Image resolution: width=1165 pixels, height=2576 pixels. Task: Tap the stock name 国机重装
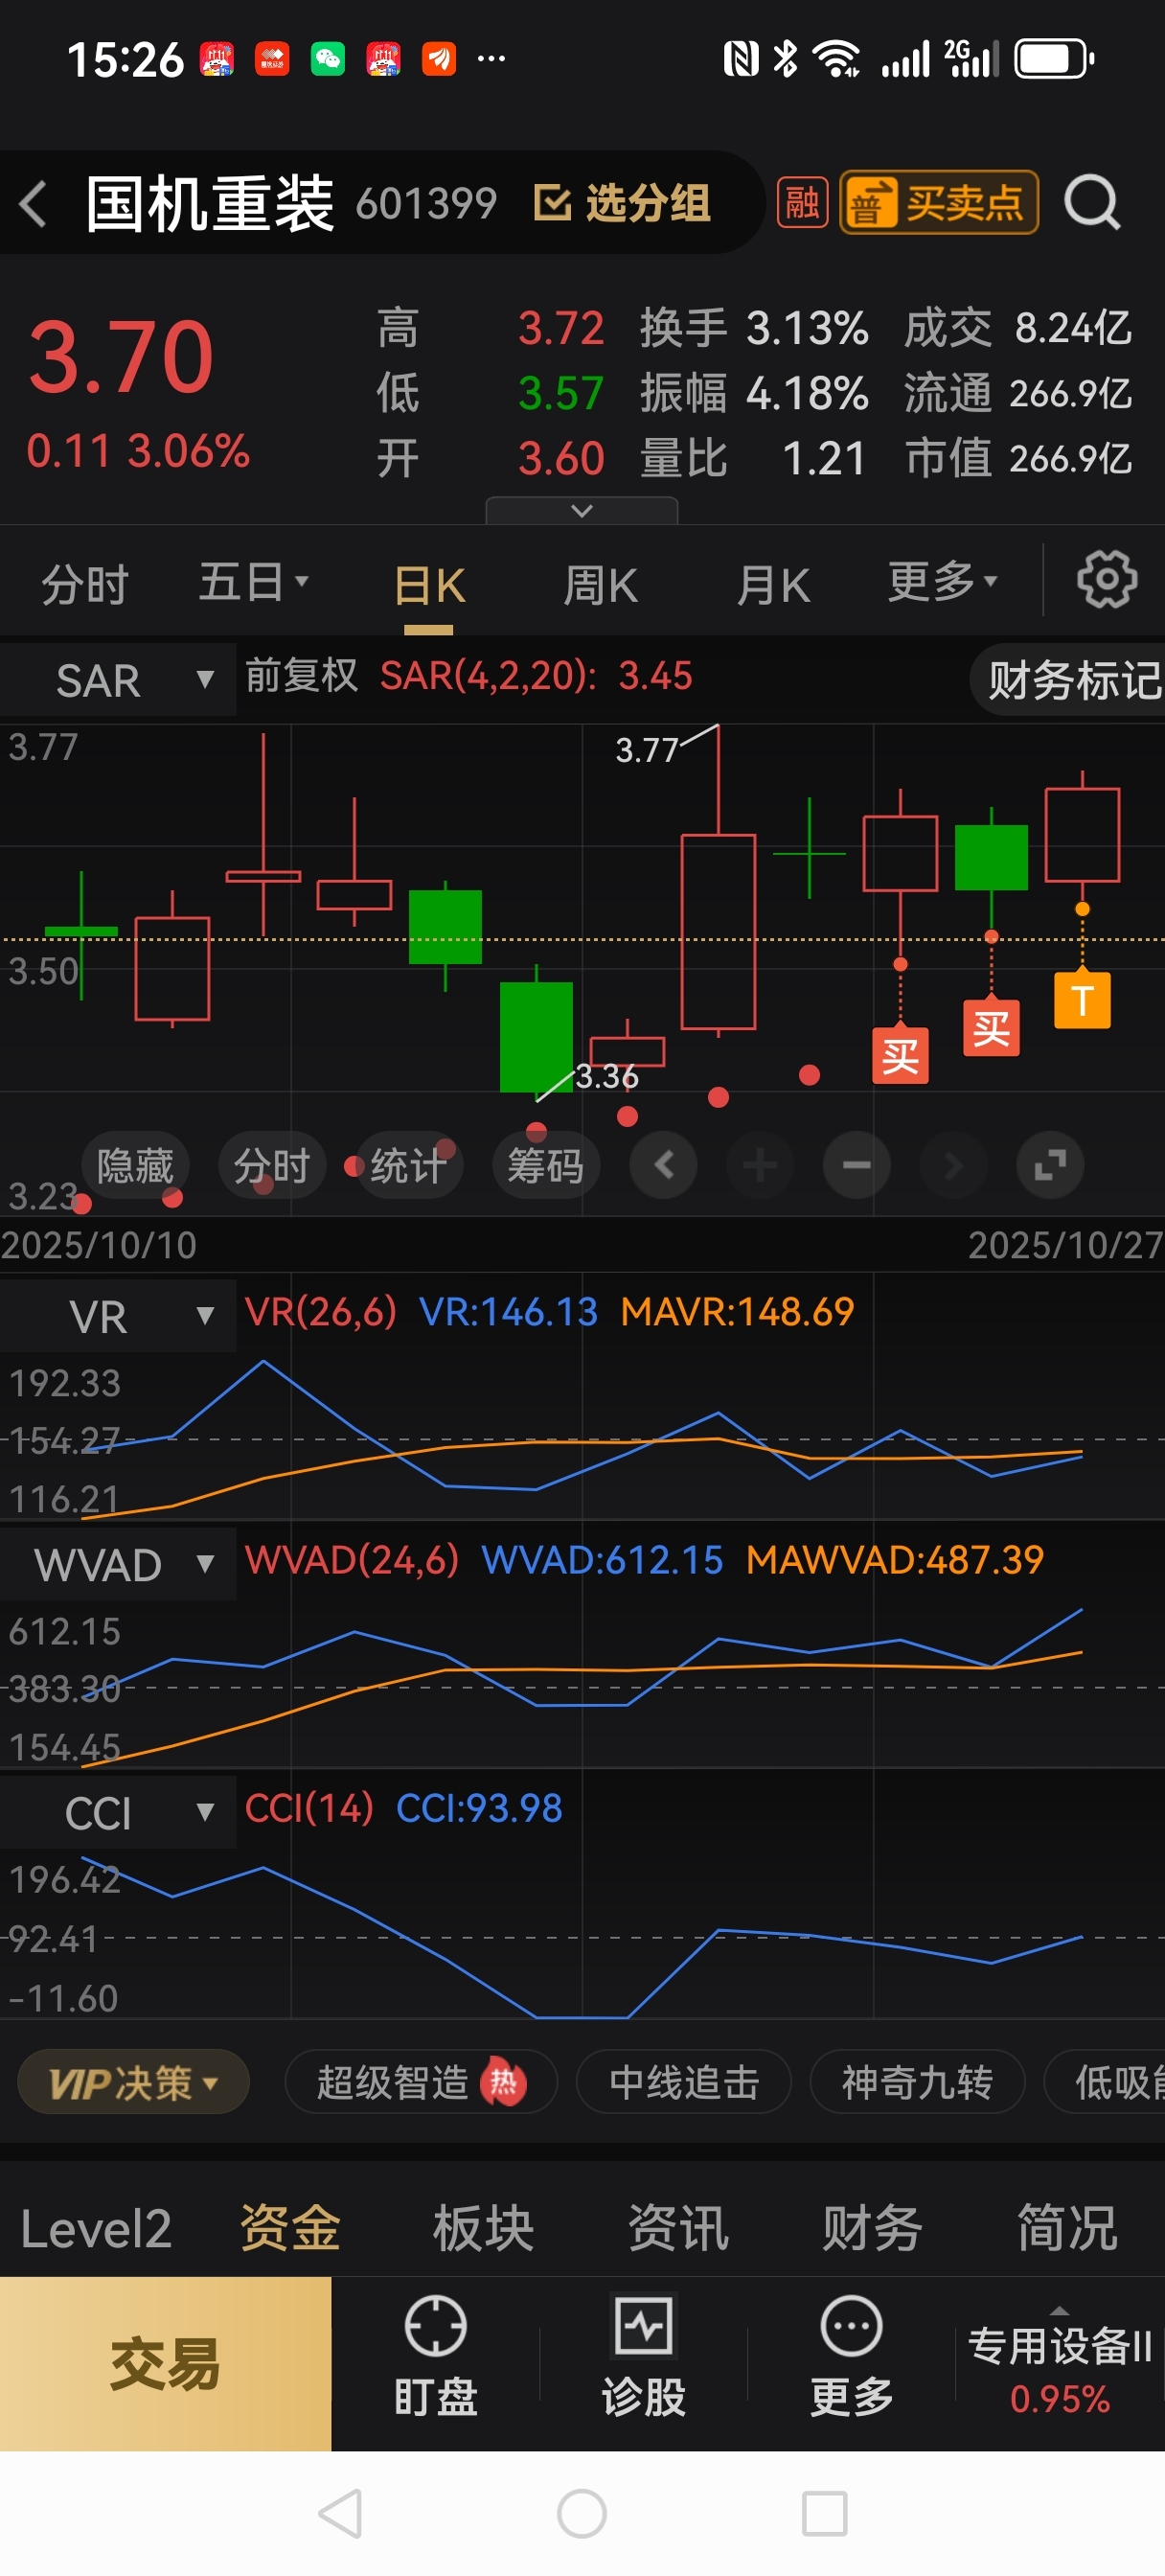pos(209,204)
